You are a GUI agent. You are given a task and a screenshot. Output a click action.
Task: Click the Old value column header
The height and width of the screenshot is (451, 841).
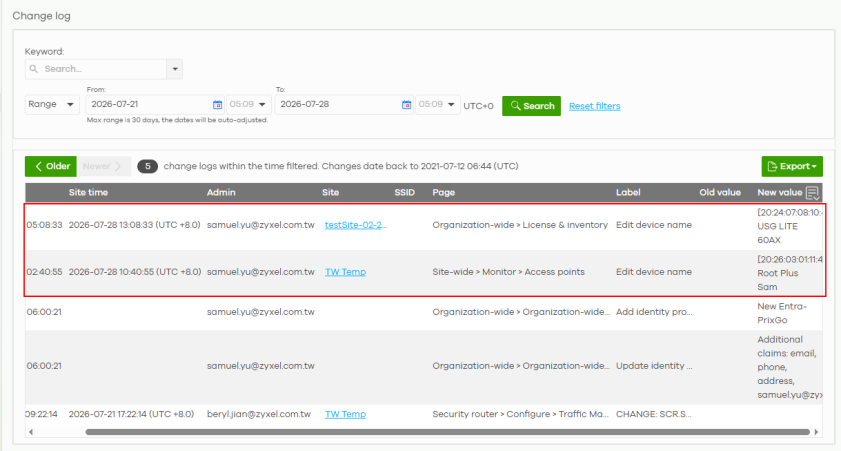click(720, 193)
